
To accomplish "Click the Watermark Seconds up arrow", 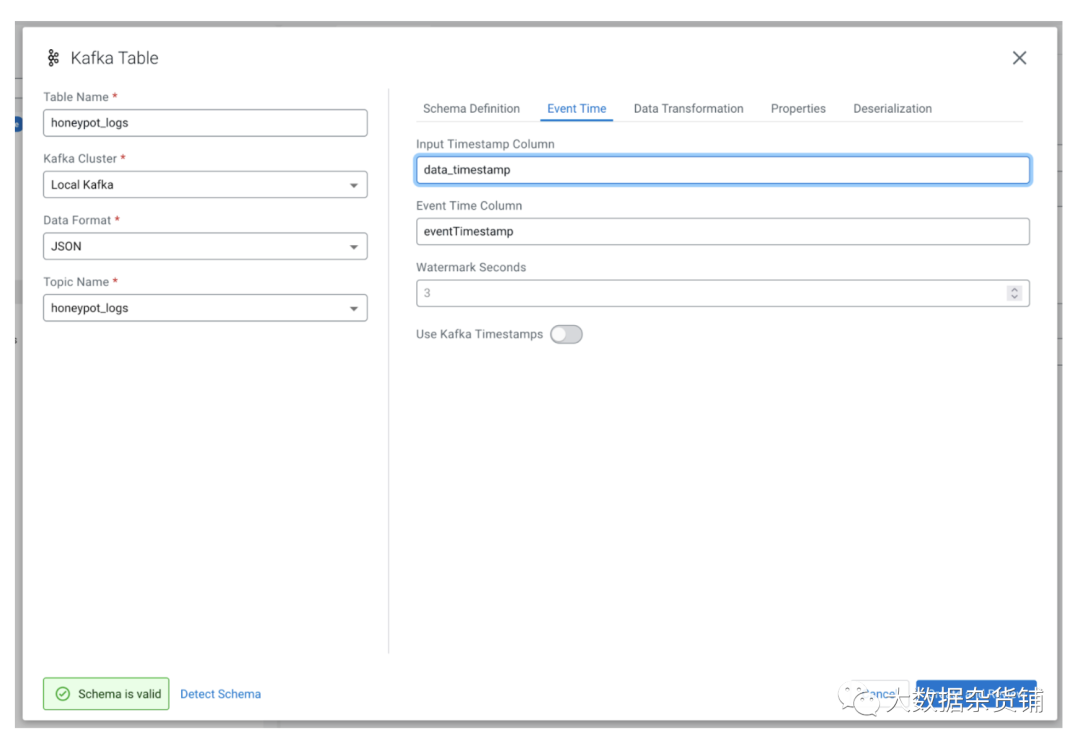I will tap(1015, 288).
